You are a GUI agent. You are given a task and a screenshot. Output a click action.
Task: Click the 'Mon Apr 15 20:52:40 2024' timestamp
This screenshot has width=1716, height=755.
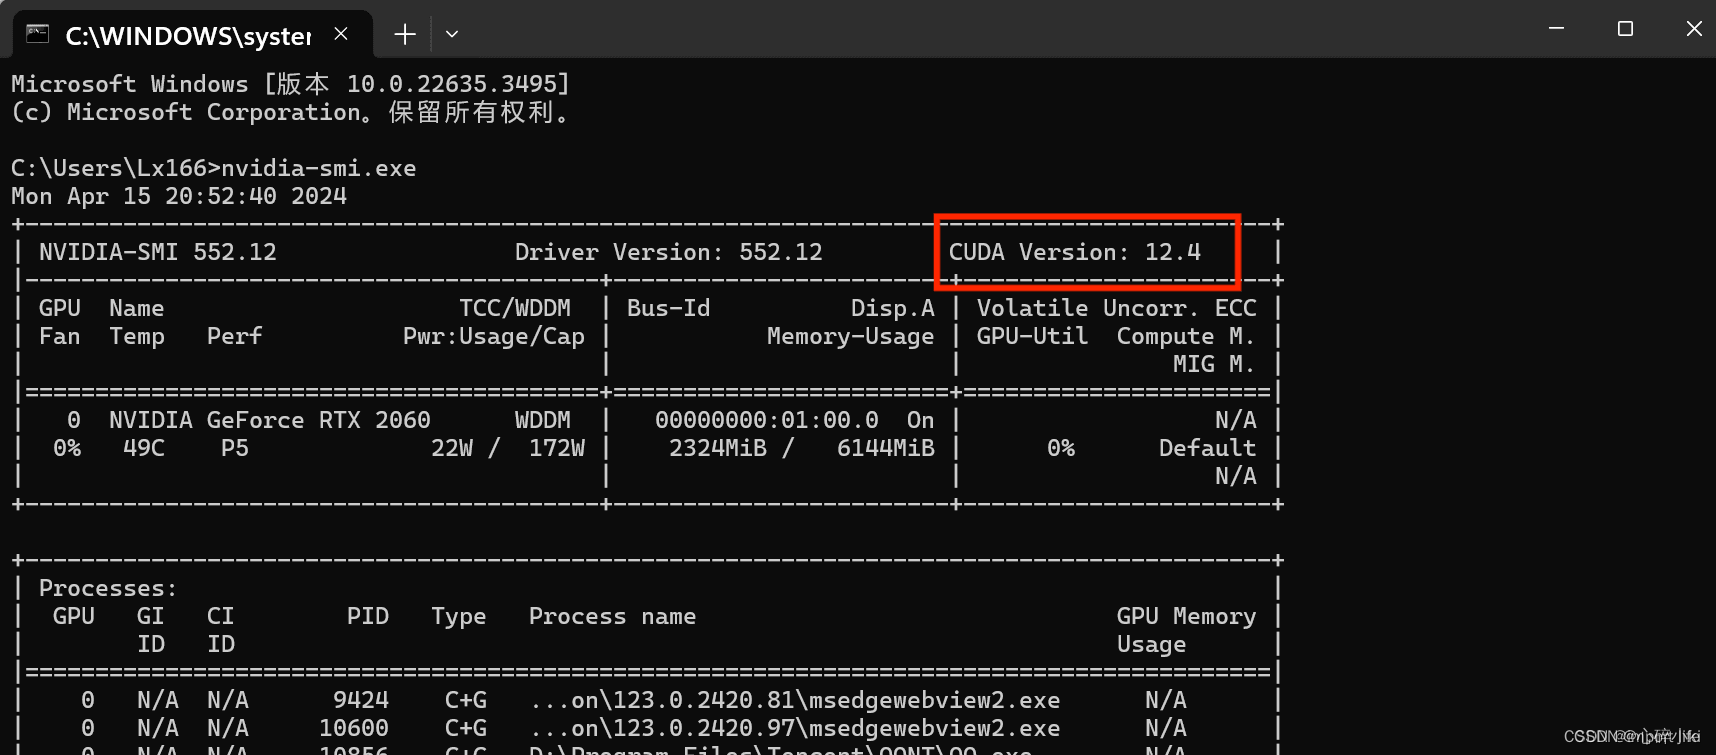(x=179, y=196)
